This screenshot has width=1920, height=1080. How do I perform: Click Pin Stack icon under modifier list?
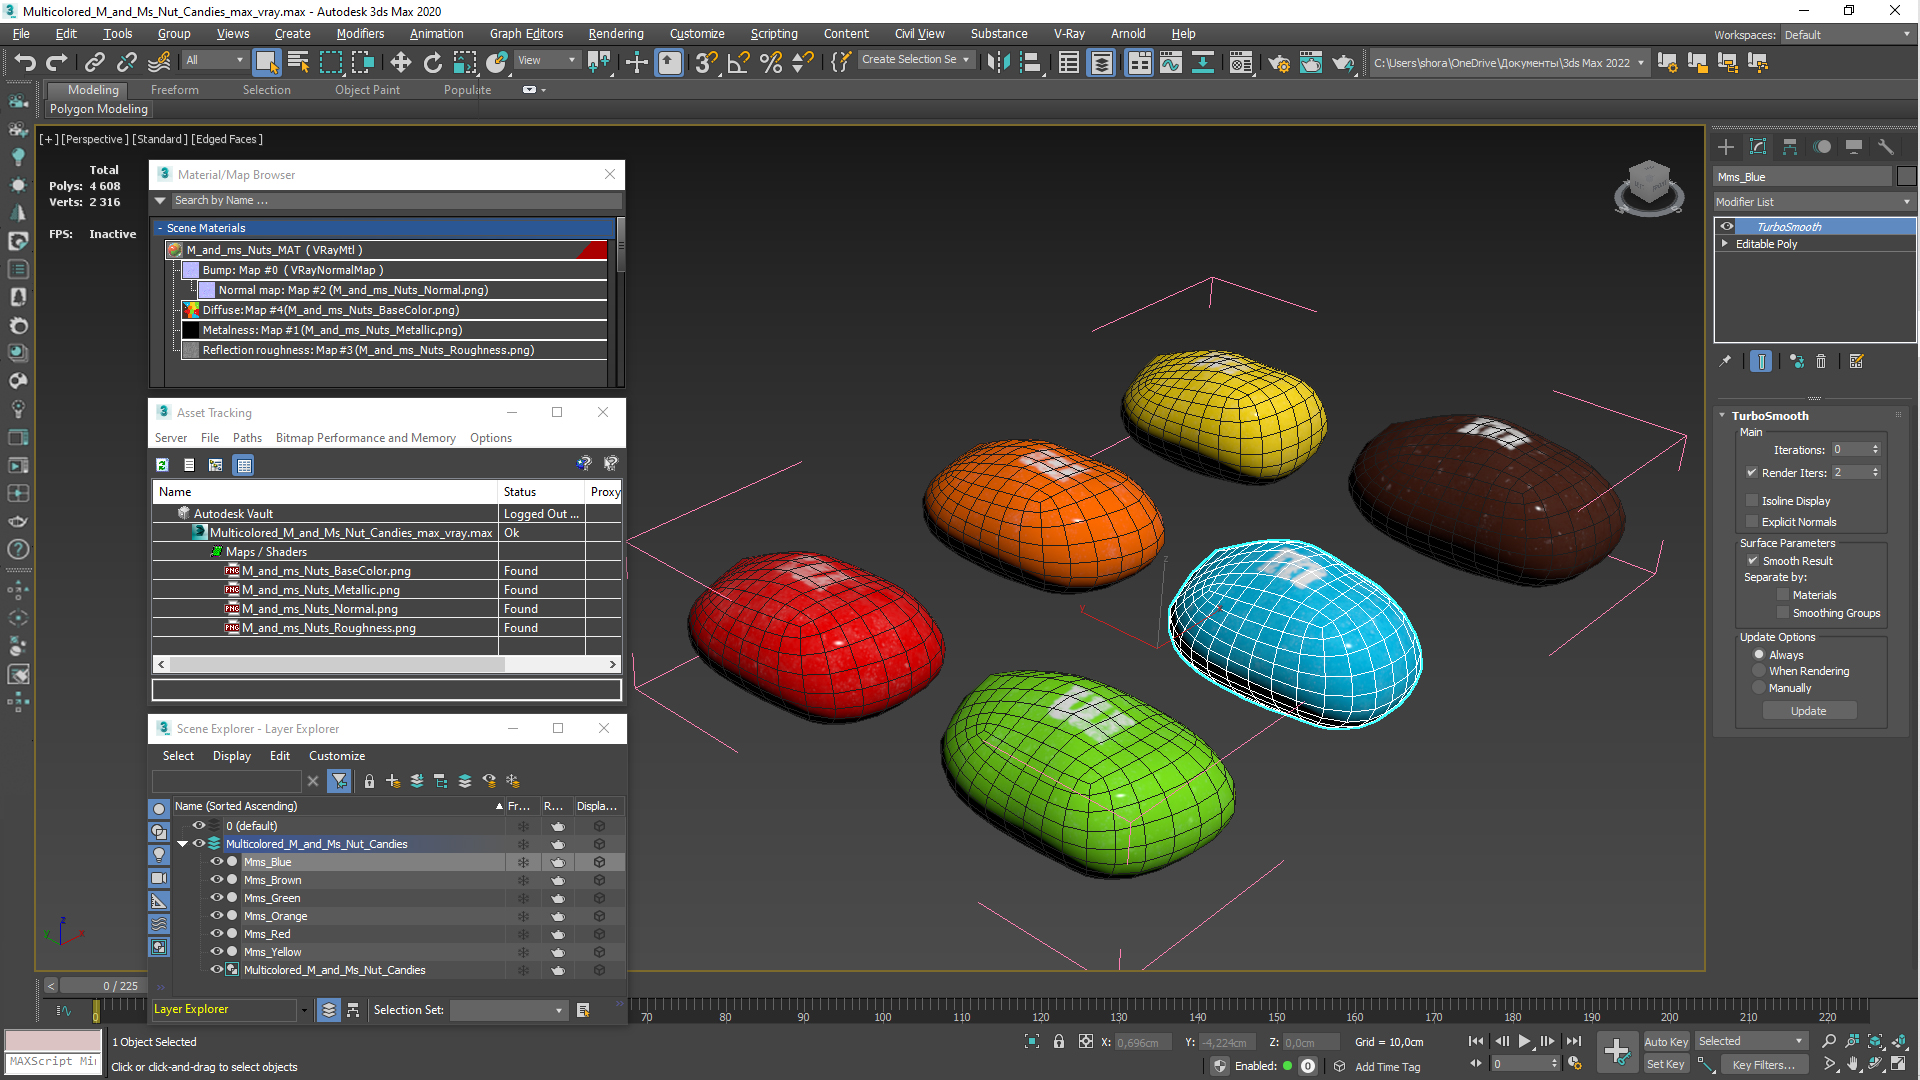click(x=1725, y=362)
